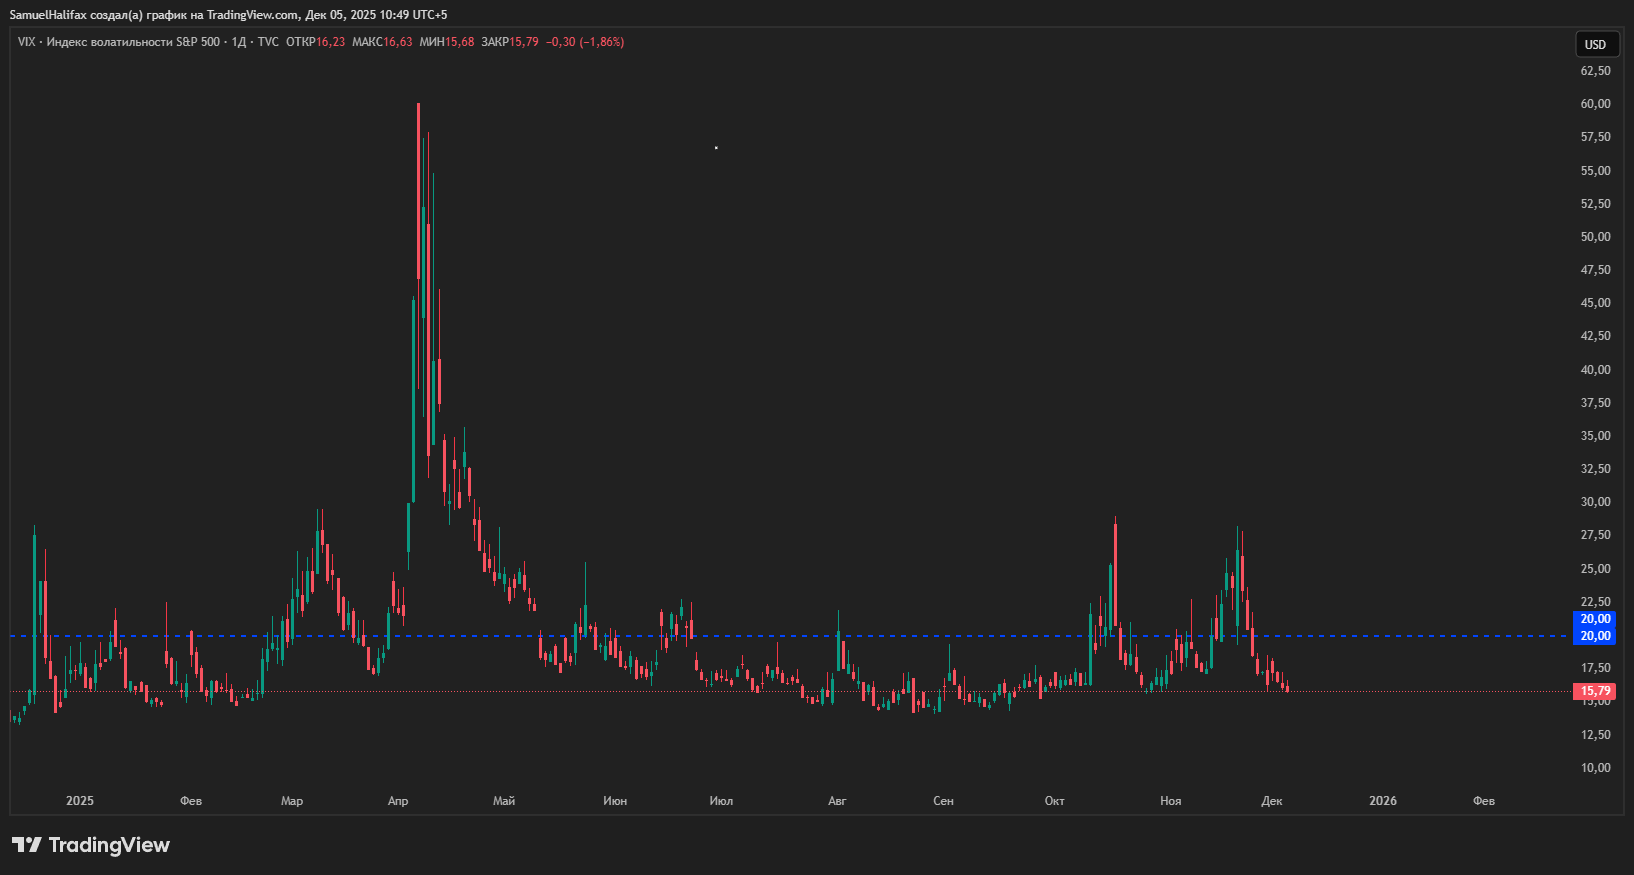
Task: Click the VIX Индекс волатильности S&P 500 title
Action: [x=119, y=42]
